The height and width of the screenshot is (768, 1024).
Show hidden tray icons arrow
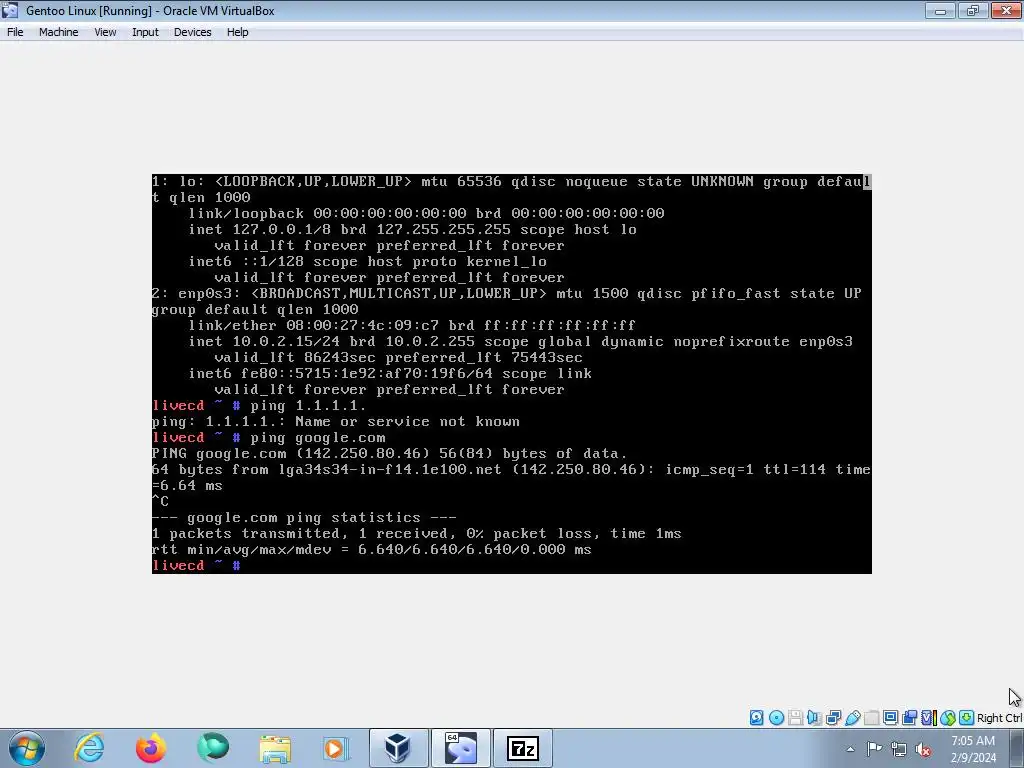tap(850, 749)
